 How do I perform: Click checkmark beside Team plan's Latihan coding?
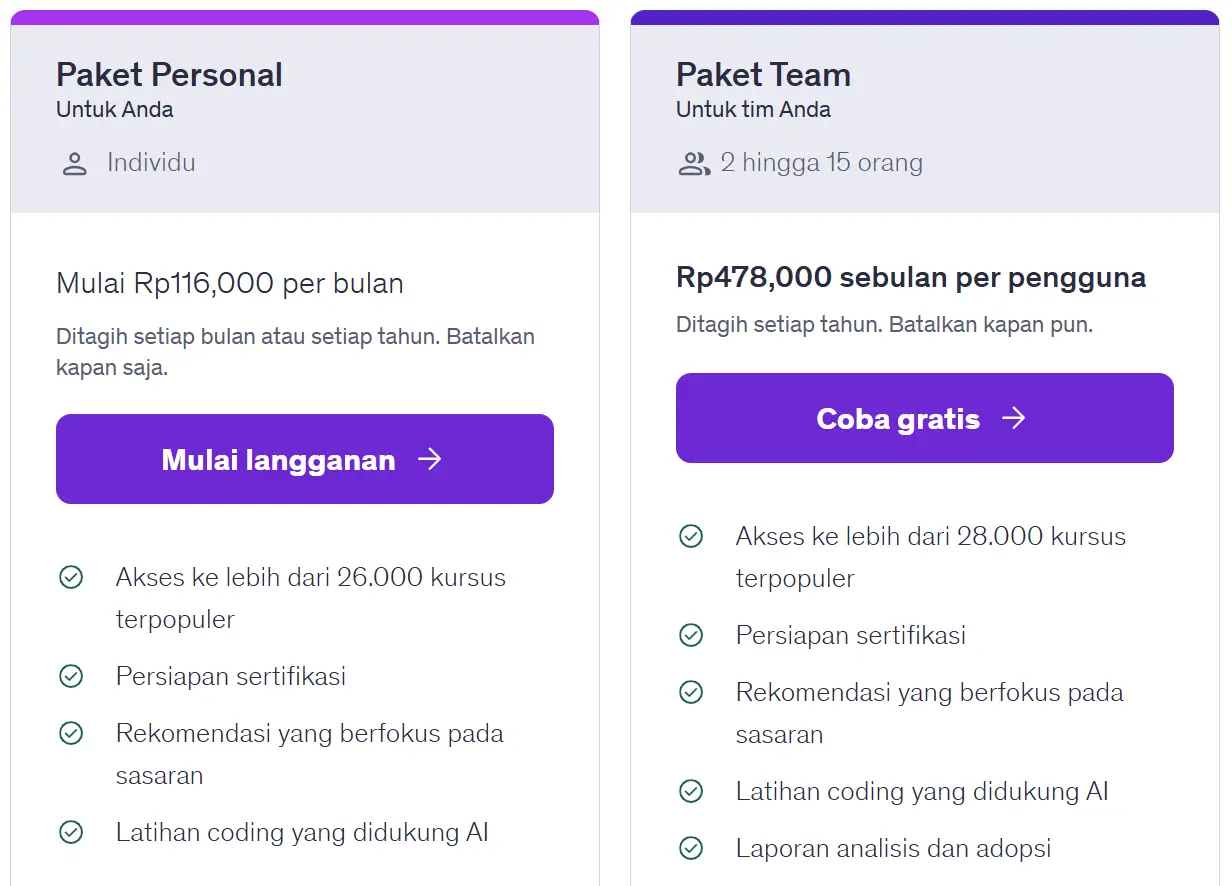691,791
